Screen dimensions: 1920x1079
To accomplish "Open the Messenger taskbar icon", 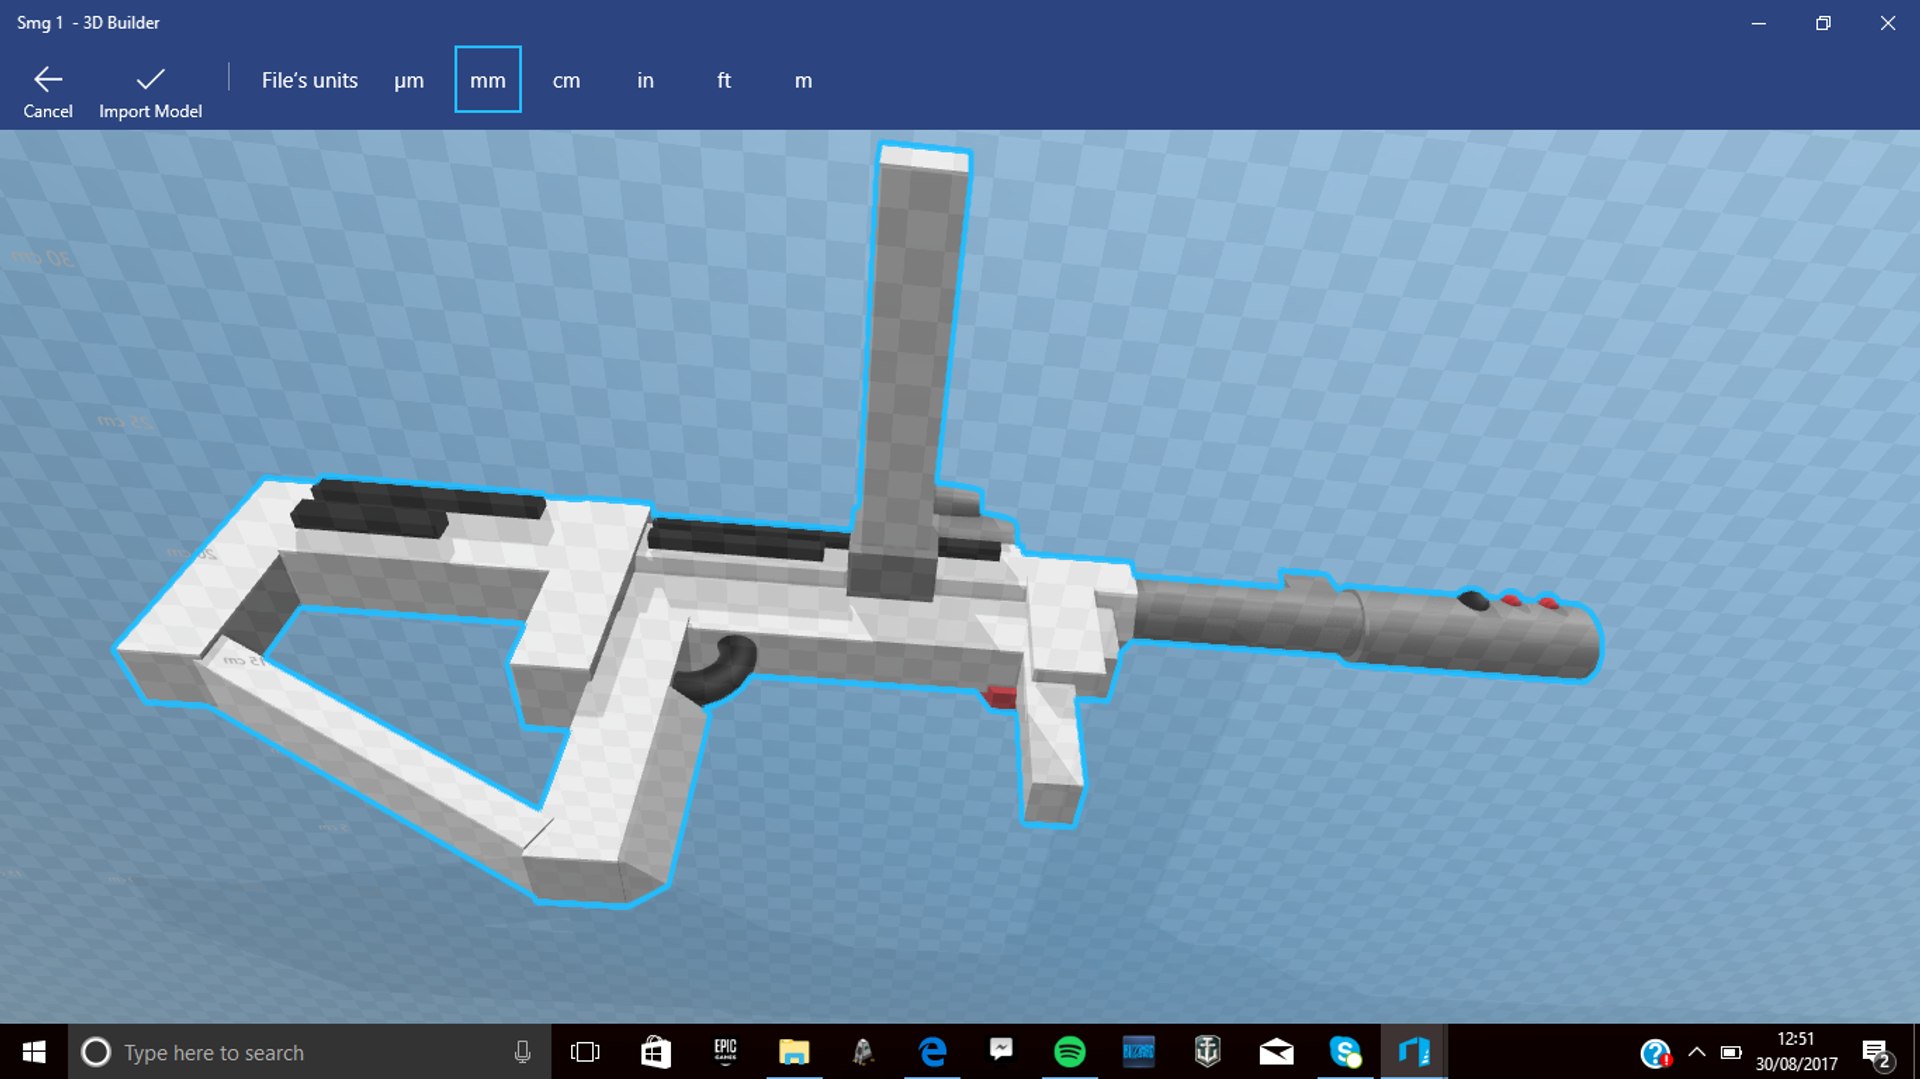I will coord(1001,1052).
